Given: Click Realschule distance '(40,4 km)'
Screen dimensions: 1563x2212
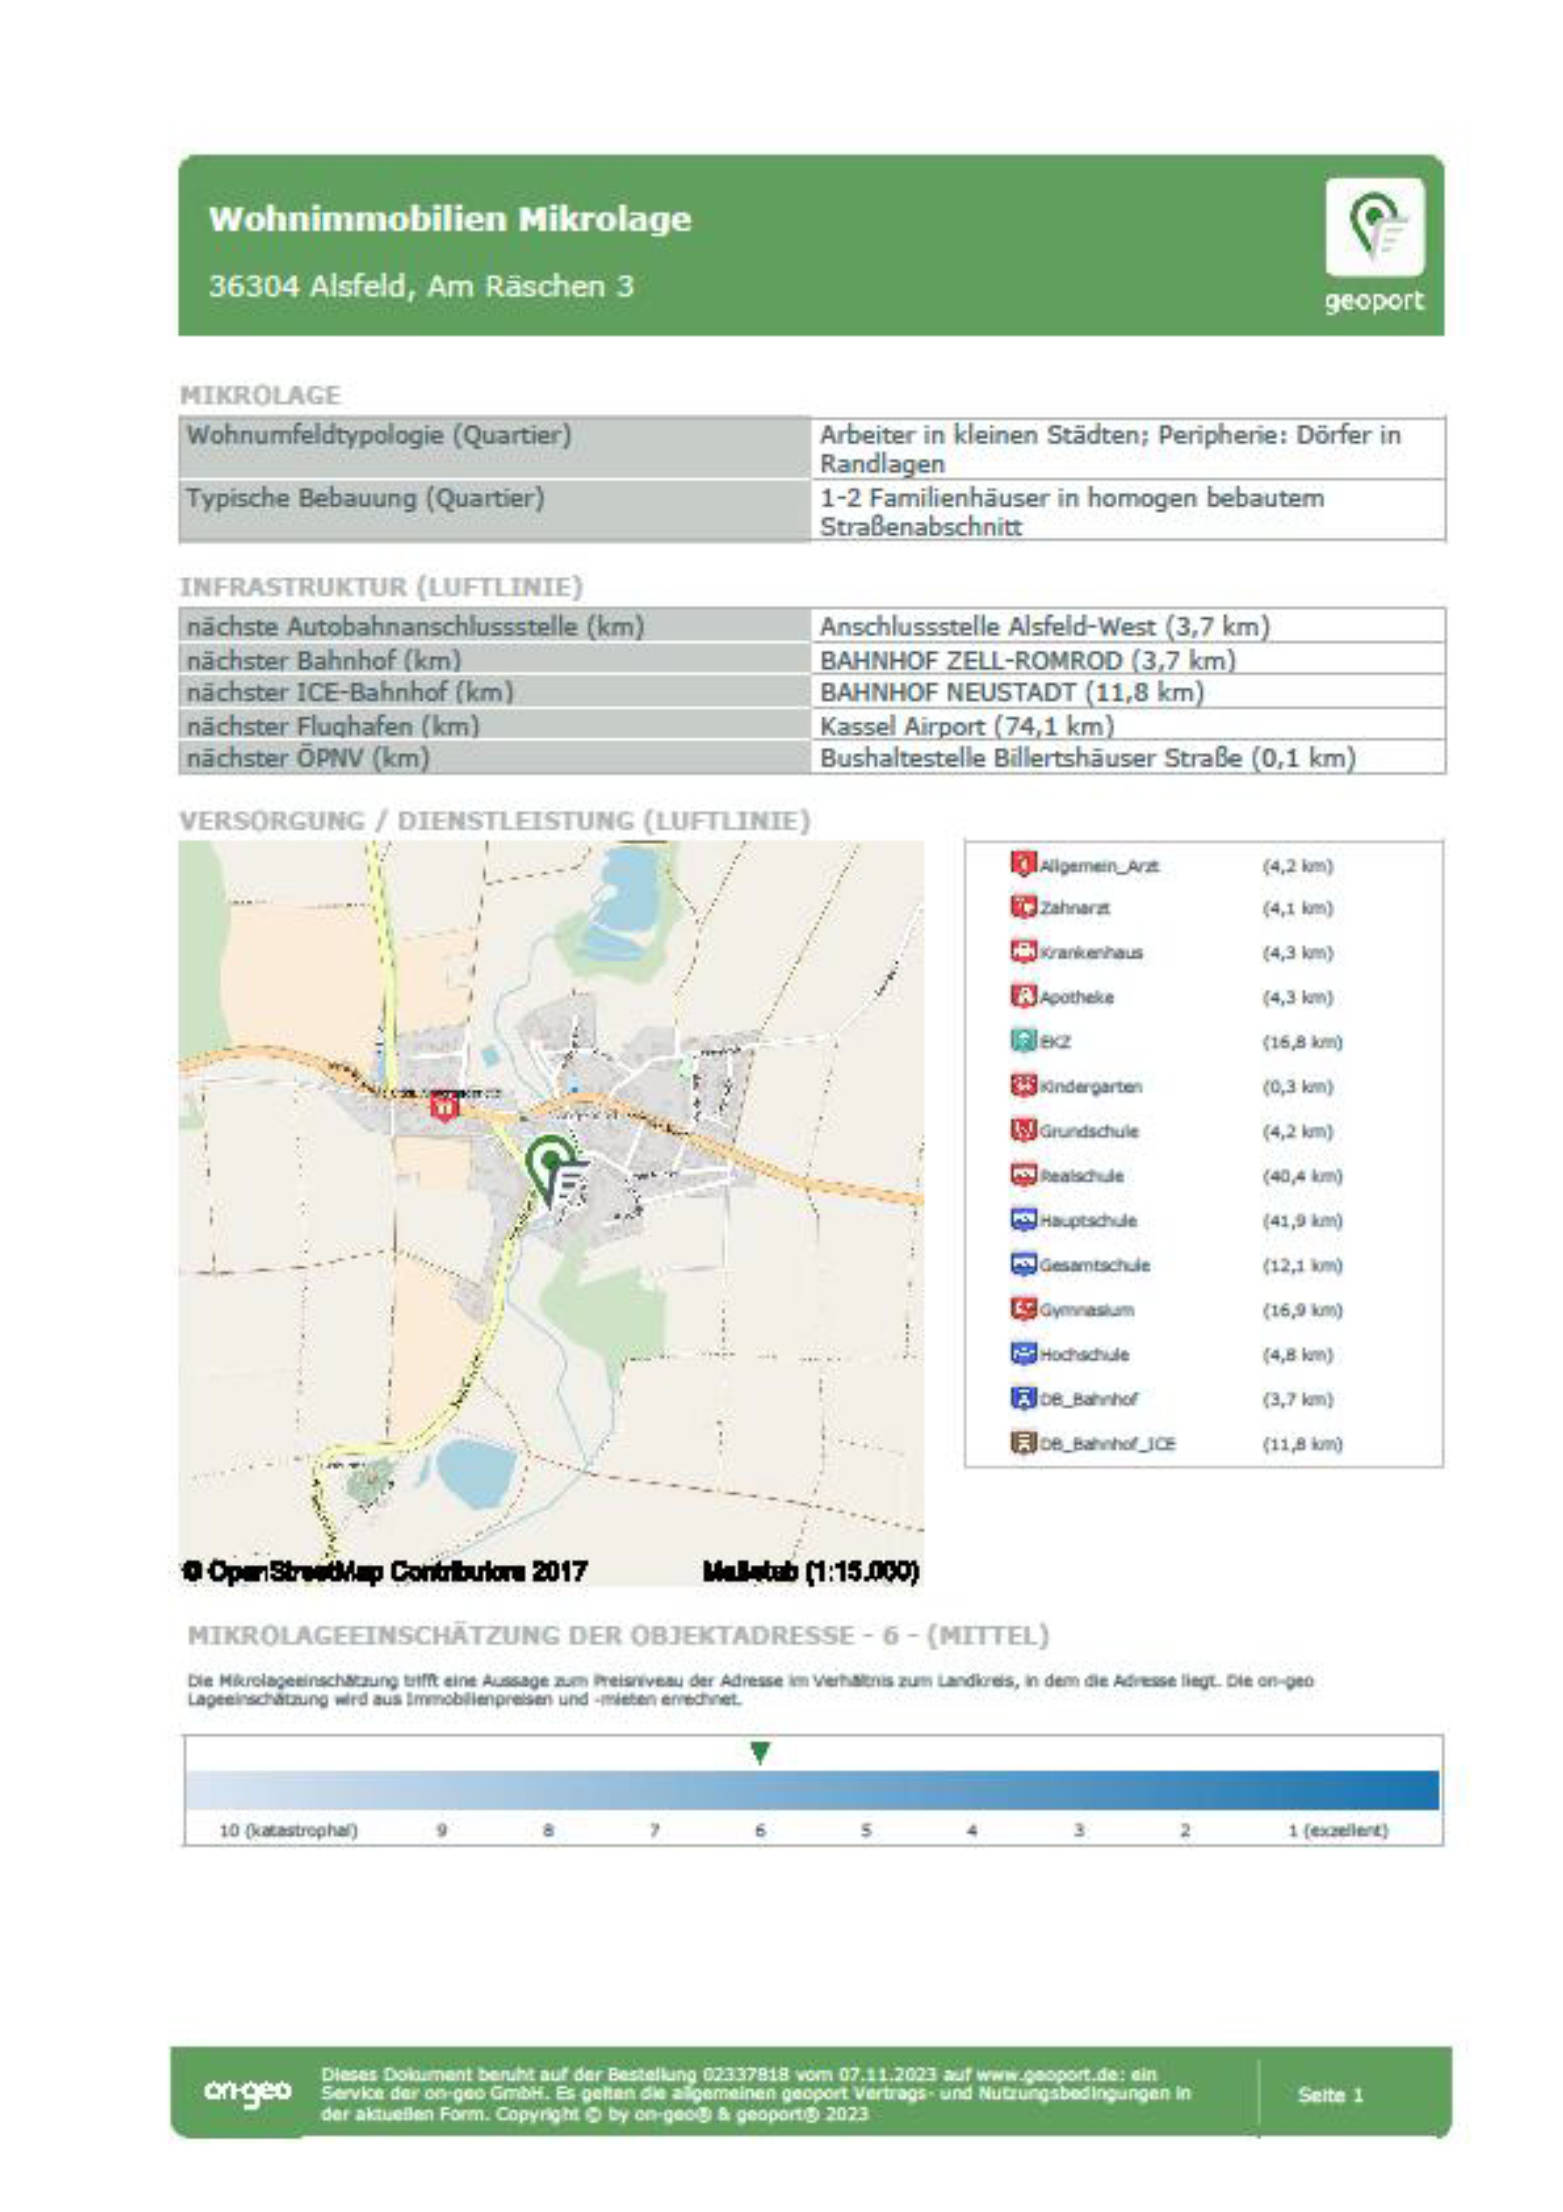Looking at the screenshot, I should (x=1302, y=1175).
